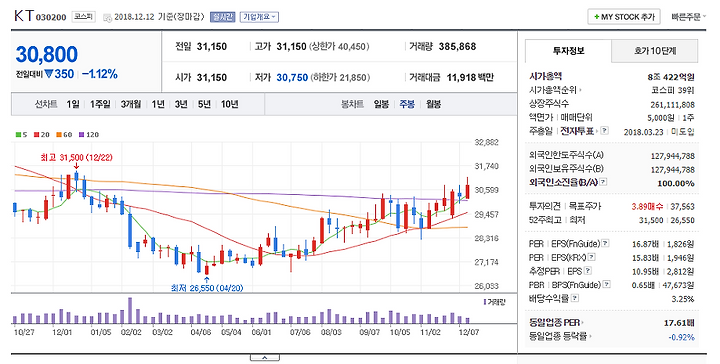Click the MY STOCK 추가 button
720x364 pixels.
tap(624, 17)
